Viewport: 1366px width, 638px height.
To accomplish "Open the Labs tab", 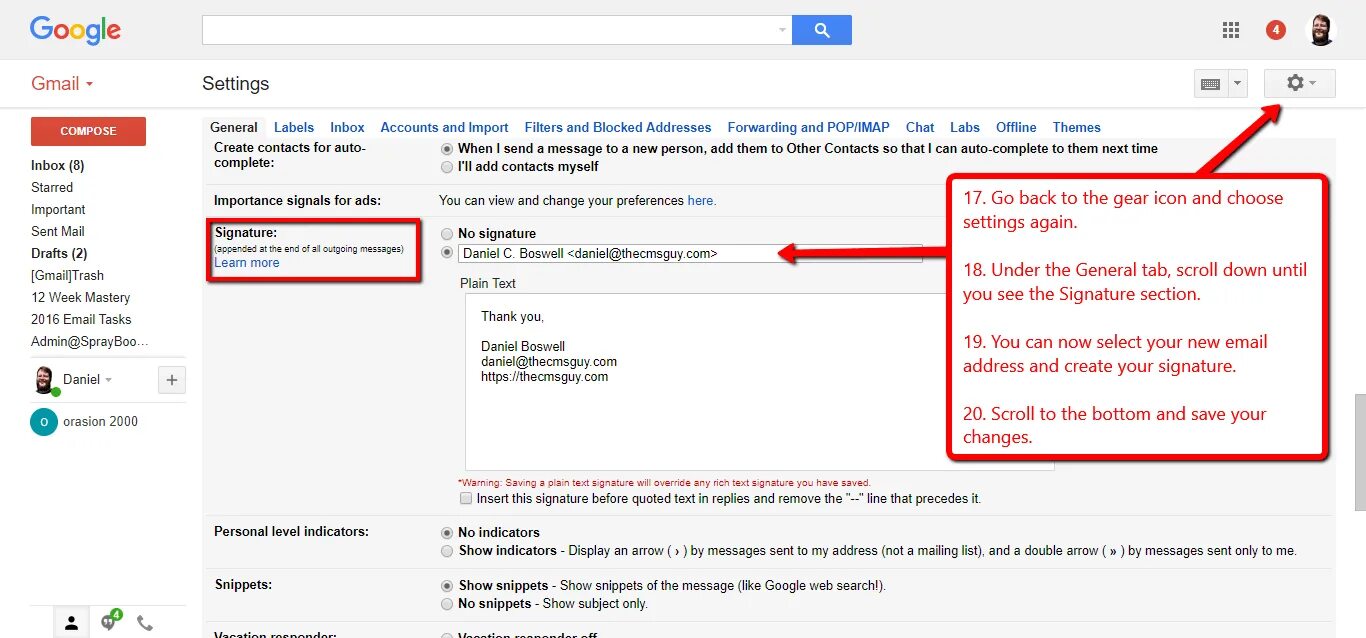I will (965, 127).
